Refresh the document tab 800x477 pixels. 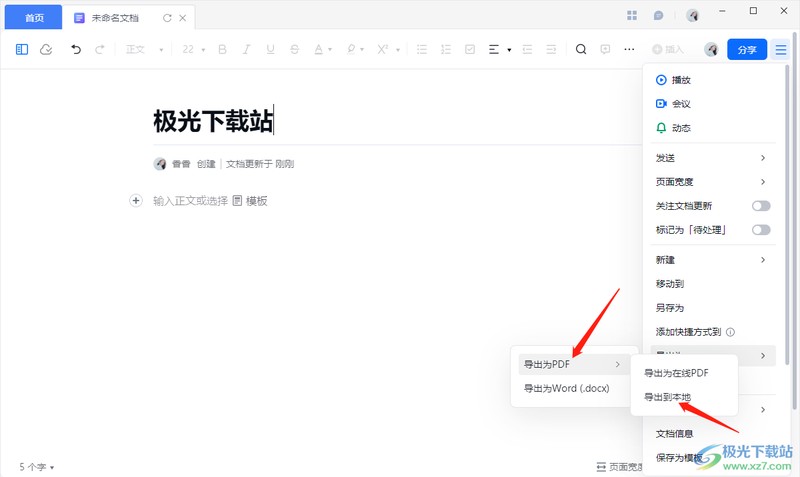pyautogui.click(x=167, y=18)
